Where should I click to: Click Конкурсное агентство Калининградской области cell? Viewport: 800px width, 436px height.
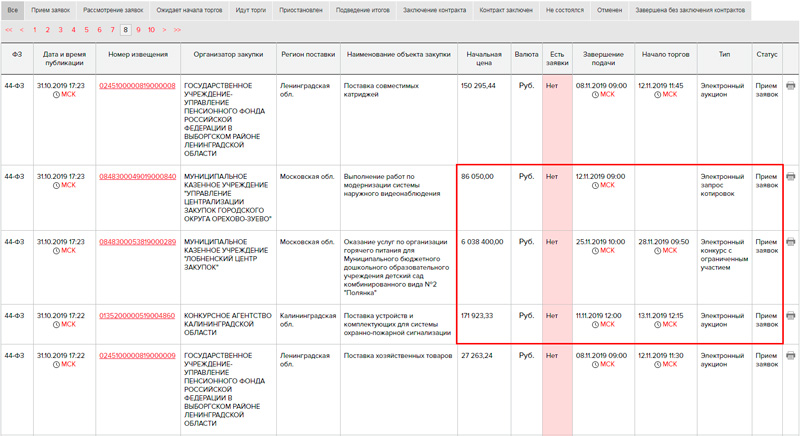coord(228,324)
